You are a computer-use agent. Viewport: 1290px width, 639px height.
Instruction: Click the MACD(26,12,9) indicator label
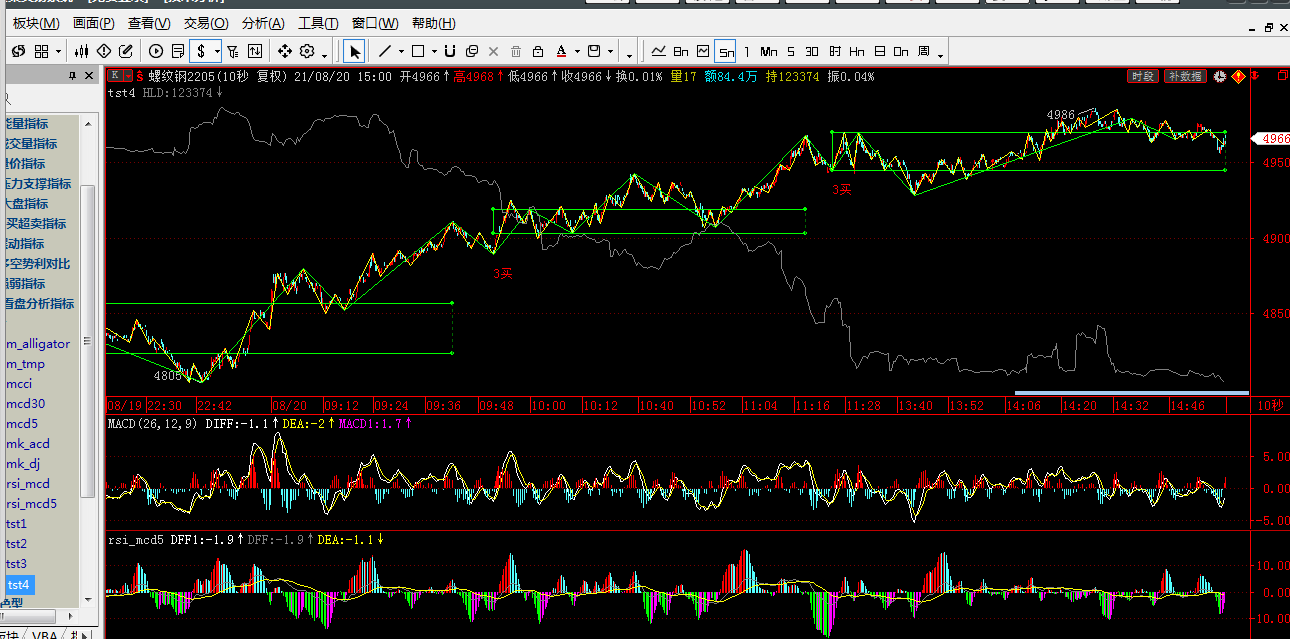pyautogui.click(x=154, y=424)
